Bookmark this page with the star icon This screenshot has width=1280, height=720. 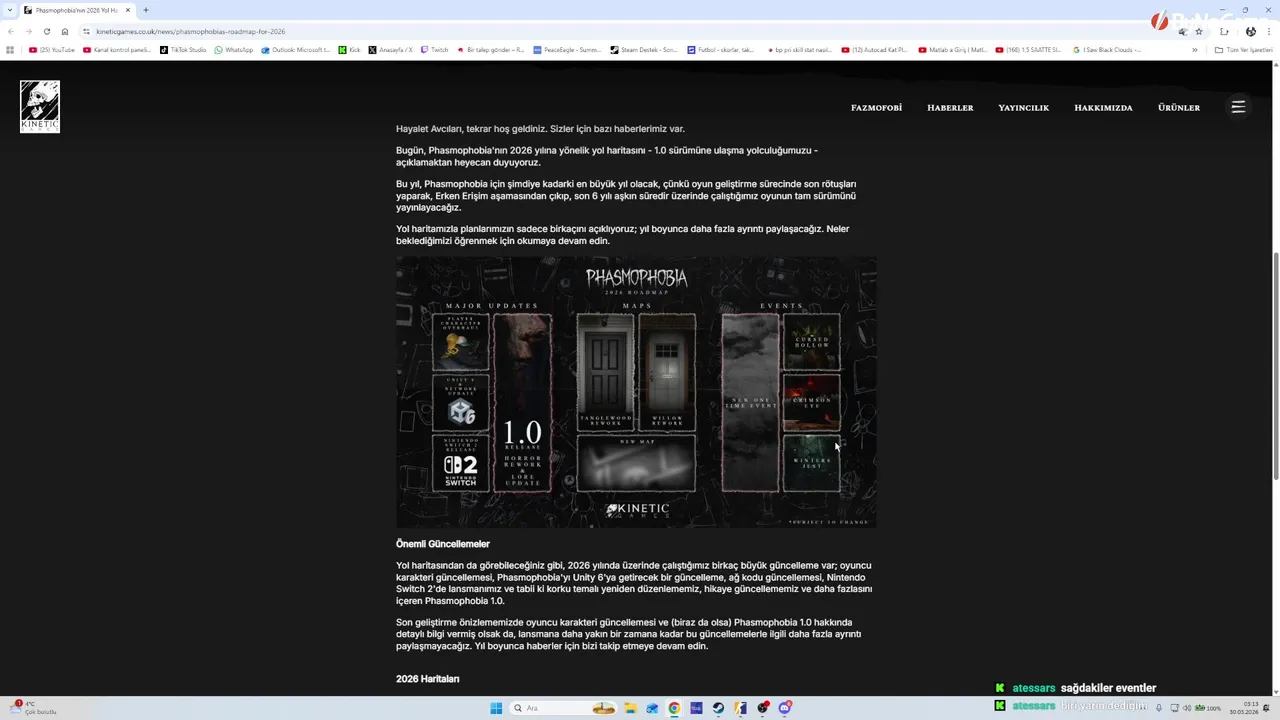coord(1199,31)
